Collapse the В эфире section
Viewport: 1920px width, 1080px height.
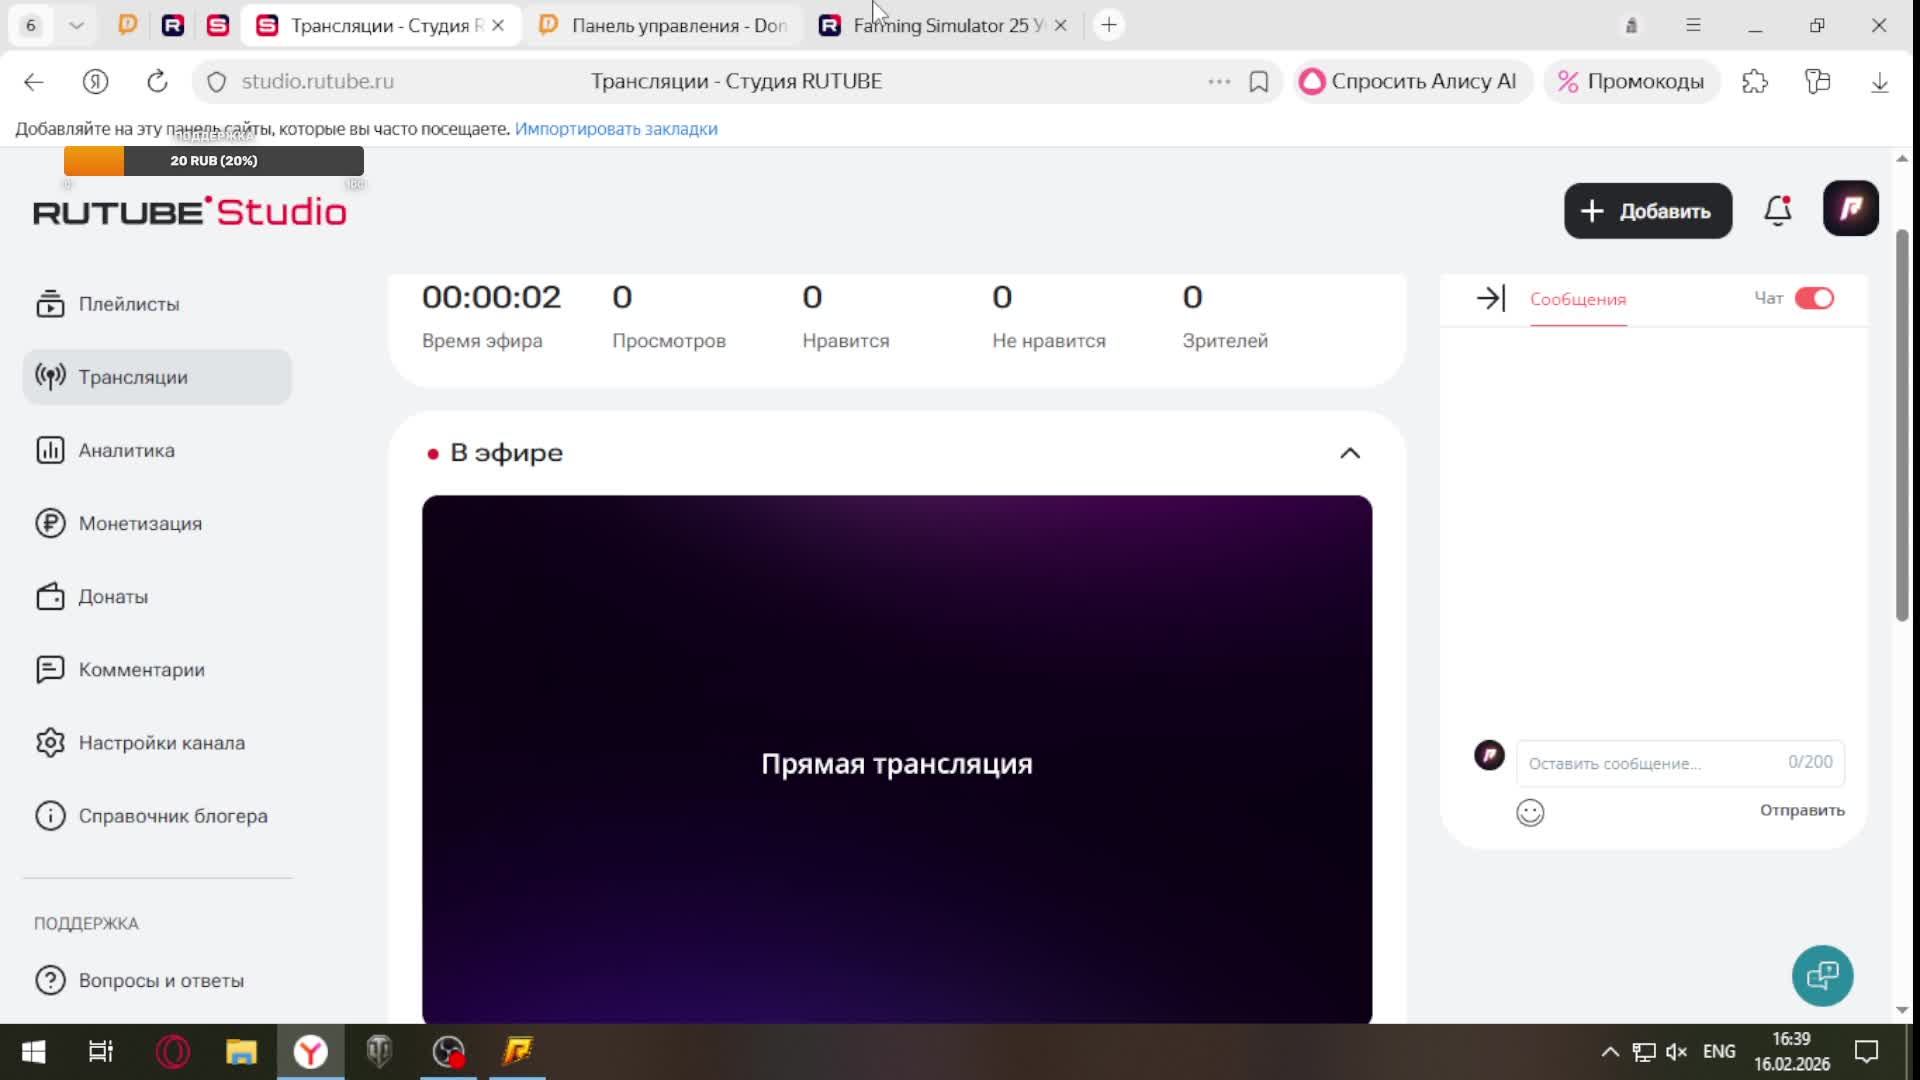[1350, 452]
